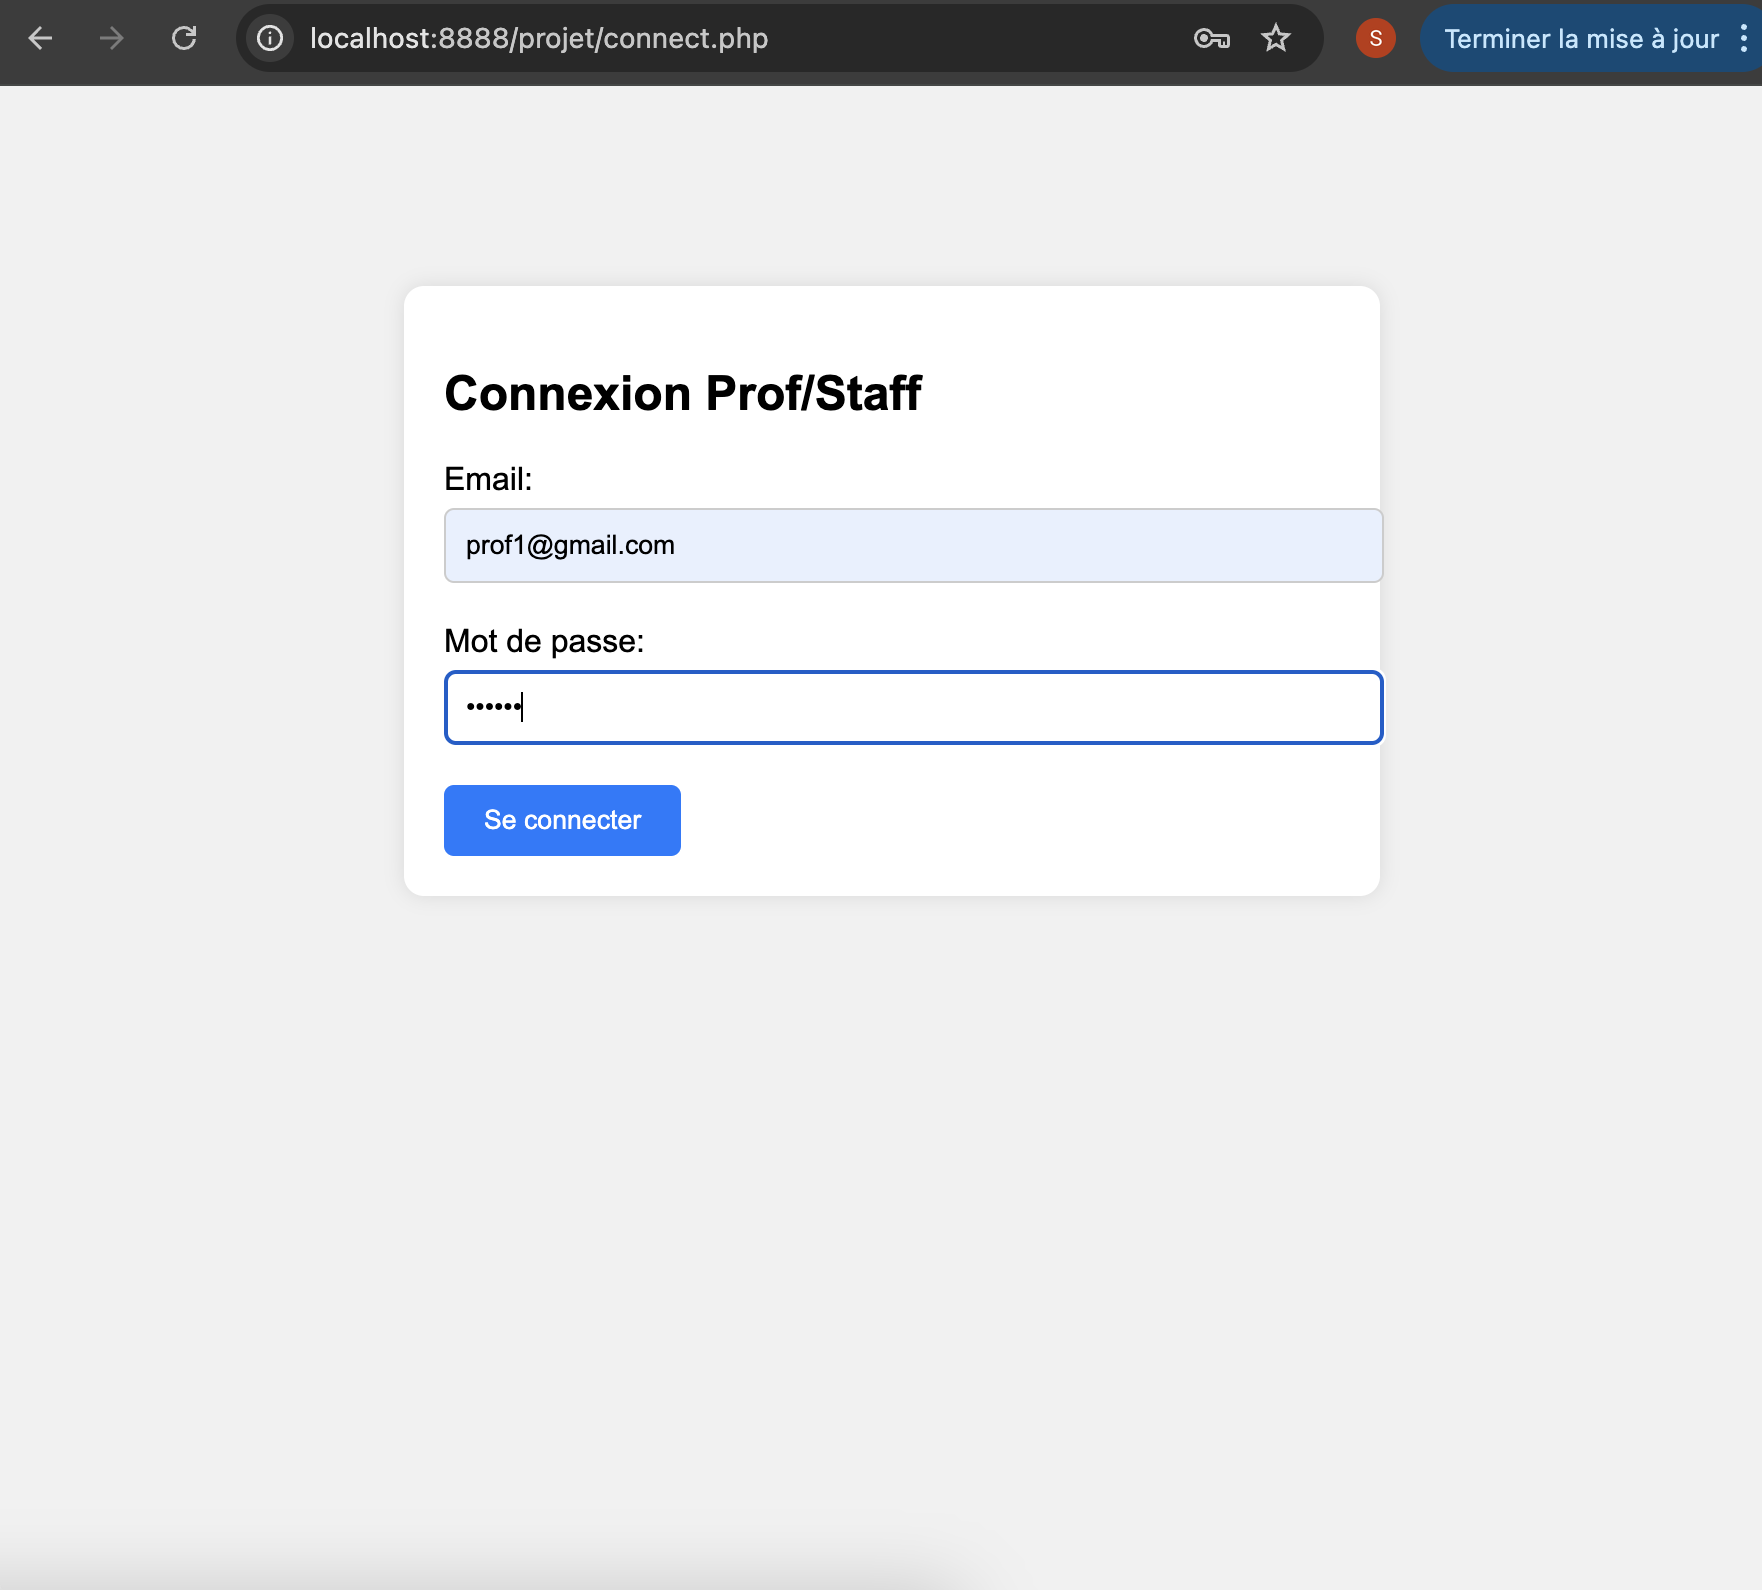Screen dimensions: 1762x1590
Task: Place cursor after the hidden password dots
Action: tap(524, 707)
